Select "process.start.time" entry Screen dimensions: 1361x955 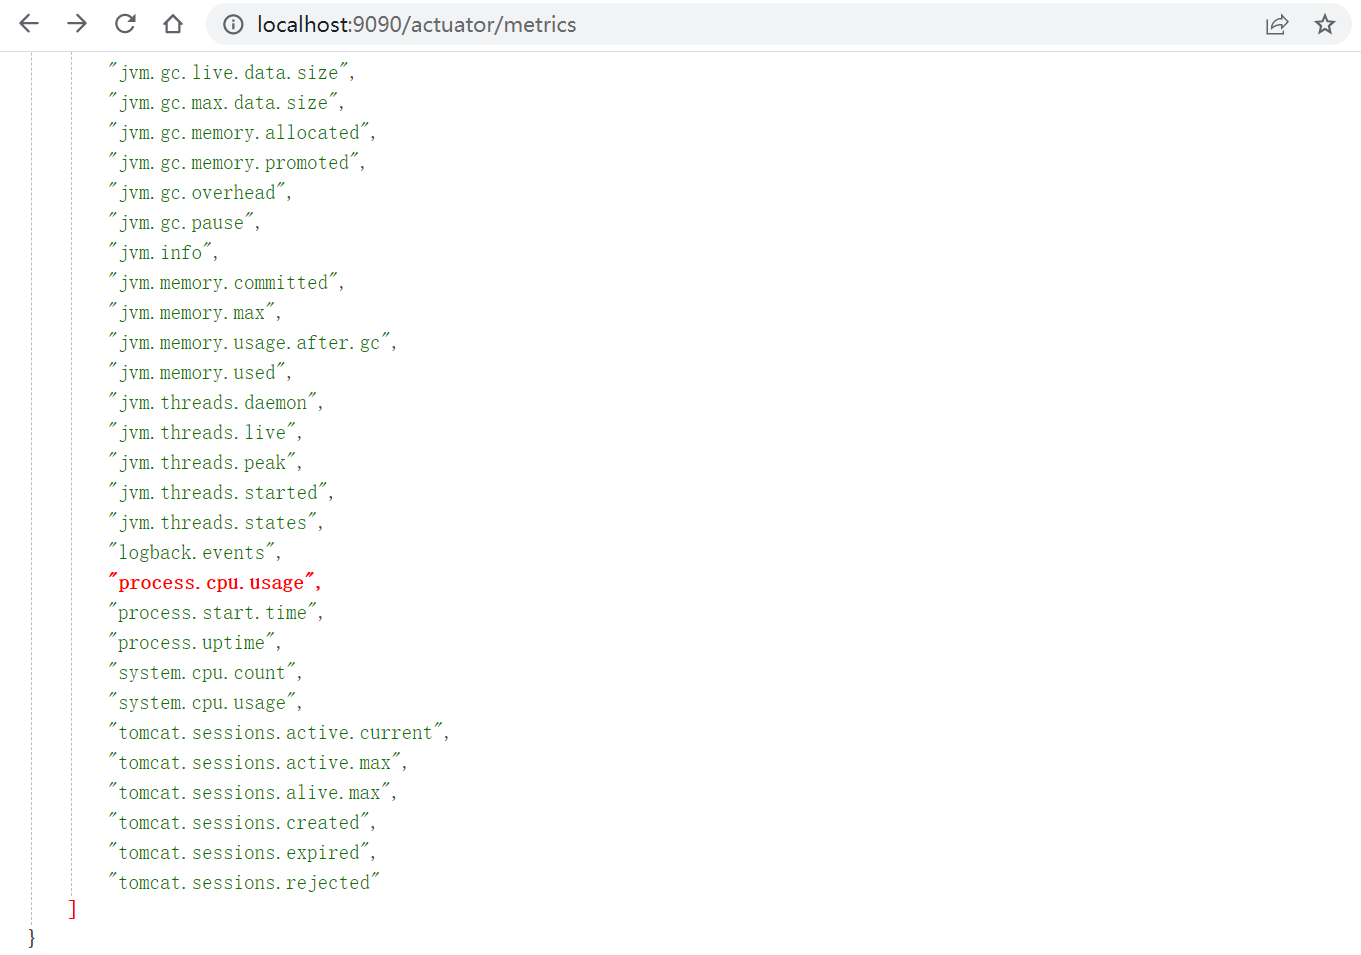pyautogui.click(x=212, y=613)
